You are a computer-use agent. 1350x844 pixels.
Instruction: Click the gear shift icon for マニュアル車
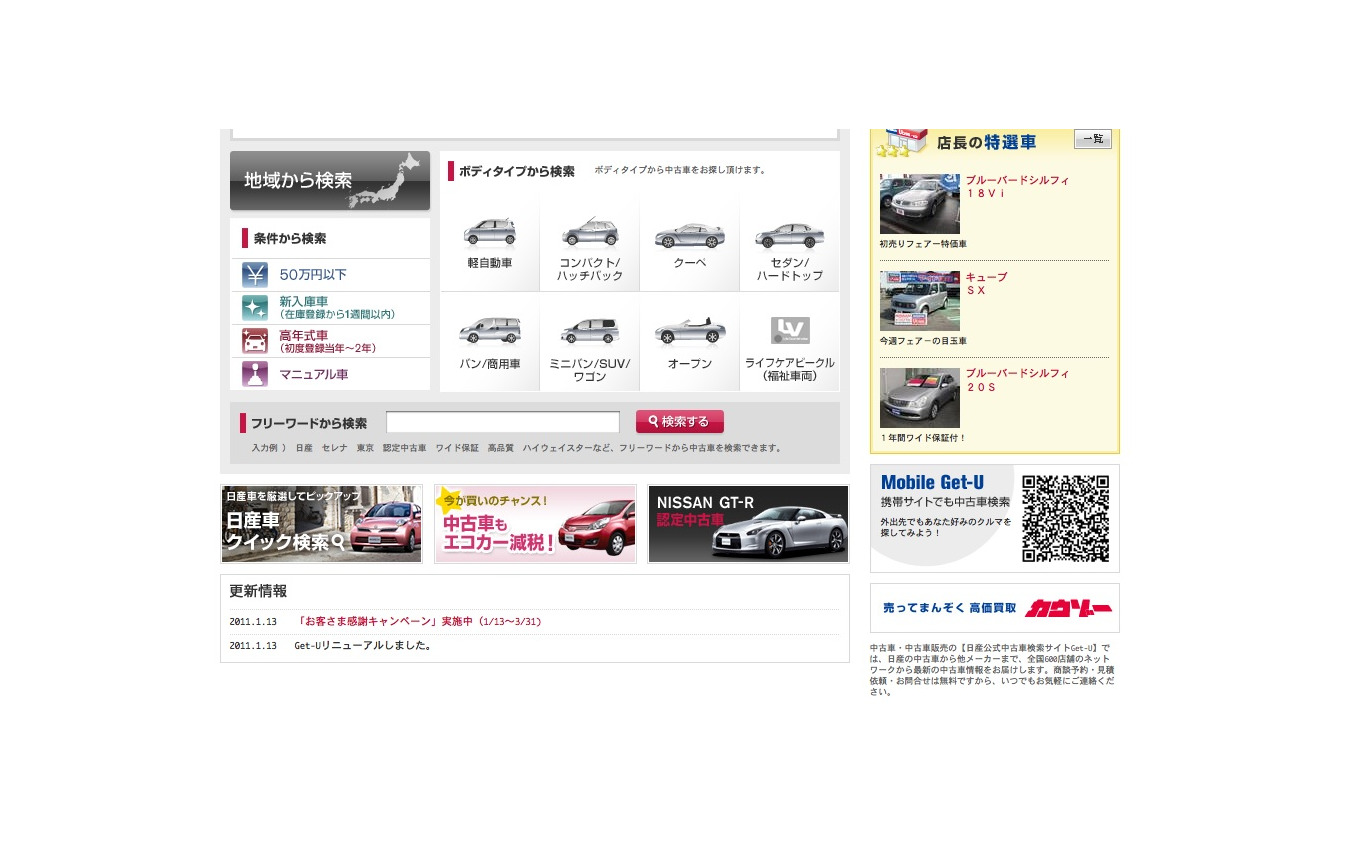point(255,374)
